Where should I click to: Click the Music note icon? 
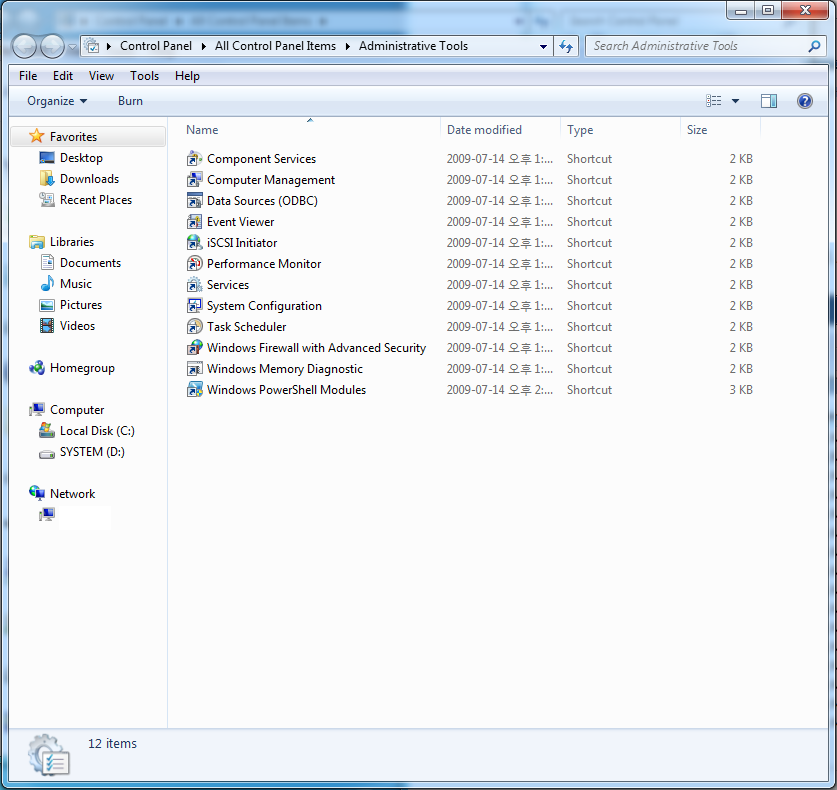click(x=47, y=283)
